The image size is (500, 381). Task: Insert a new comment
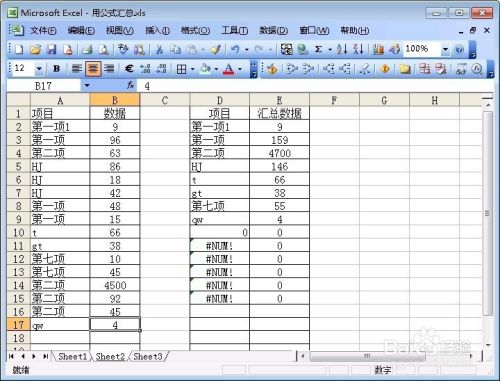coord(405,69)
